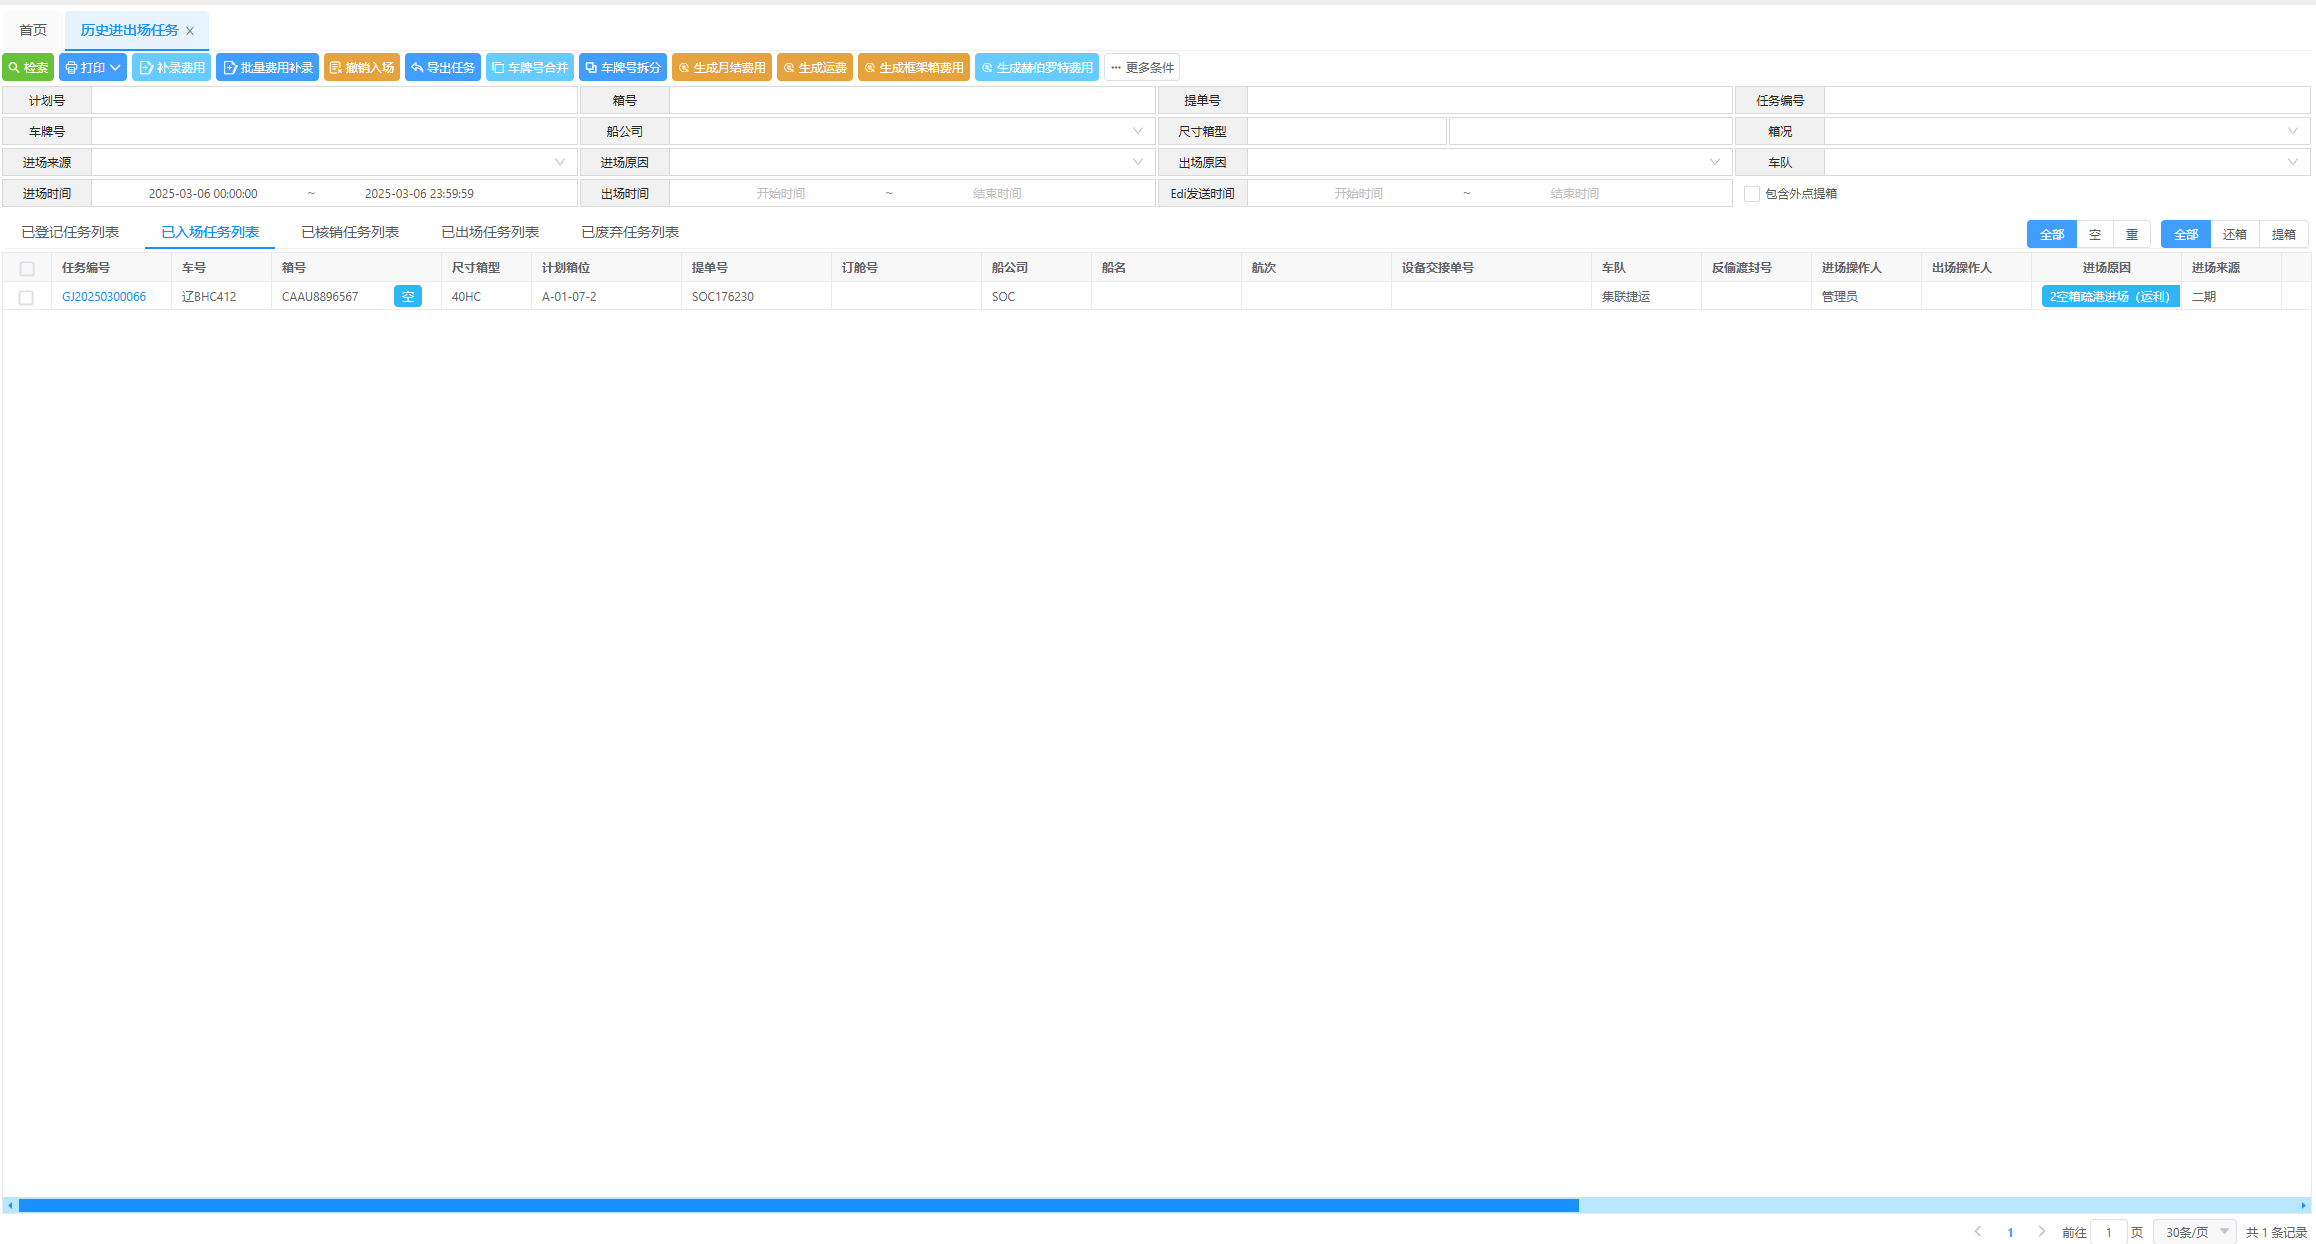The height and width of the screenshot is (1244, 2316).
Task: Switch to the 已出场任务列表 tab
Action: (x=490, y=232)
